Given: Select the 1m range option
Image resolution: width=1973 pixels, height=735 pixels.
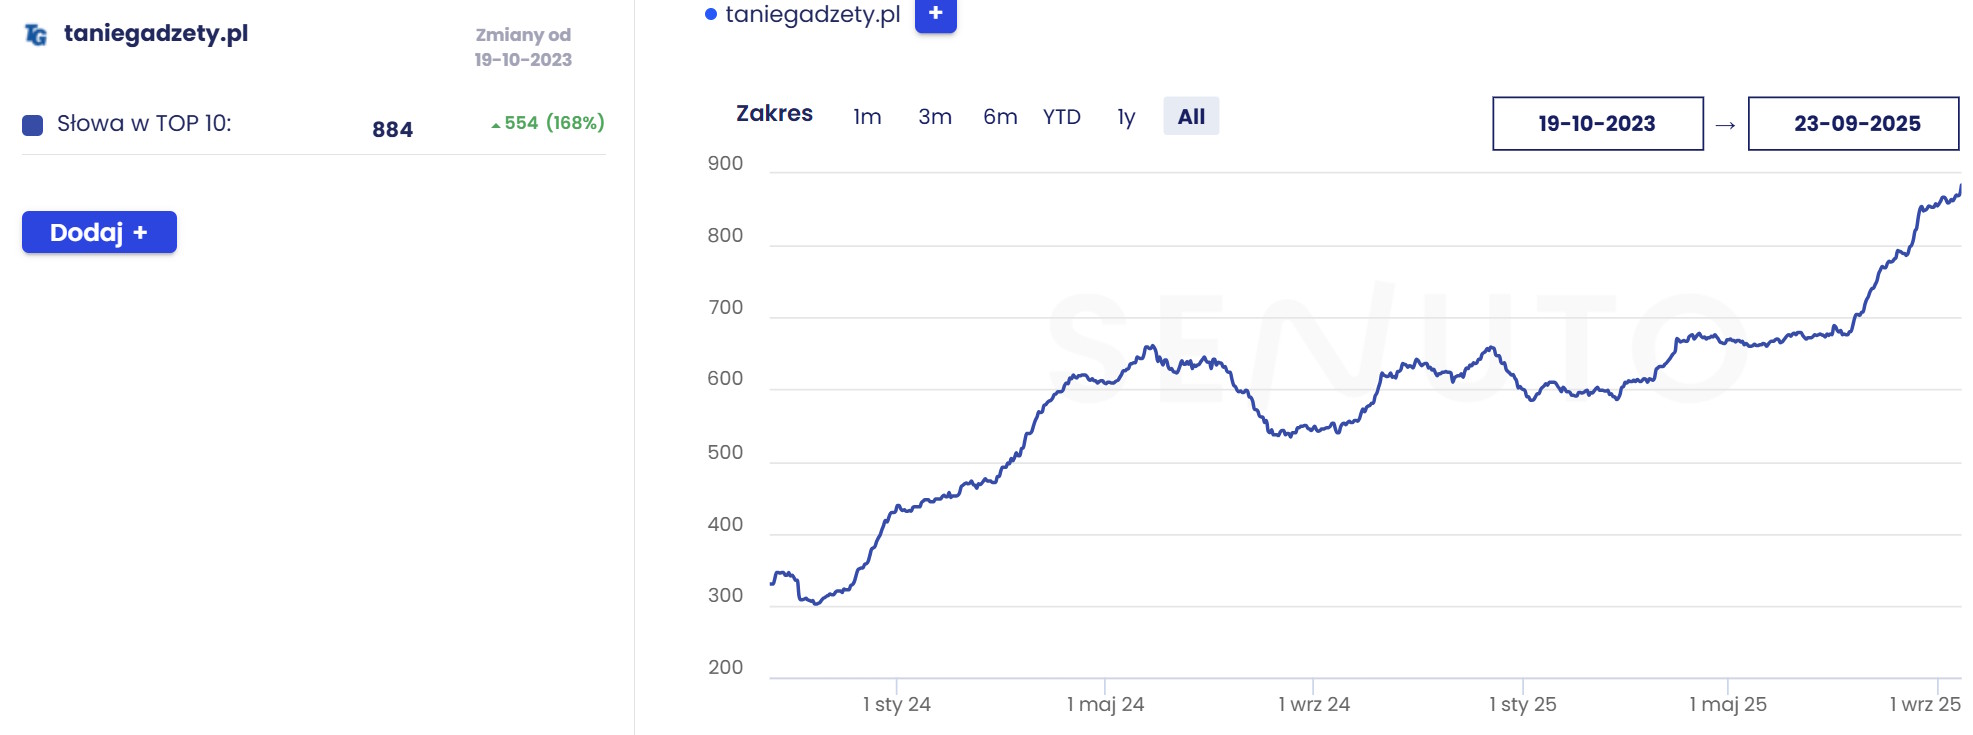Looking at the screenshot, I should tap(867, 117).
